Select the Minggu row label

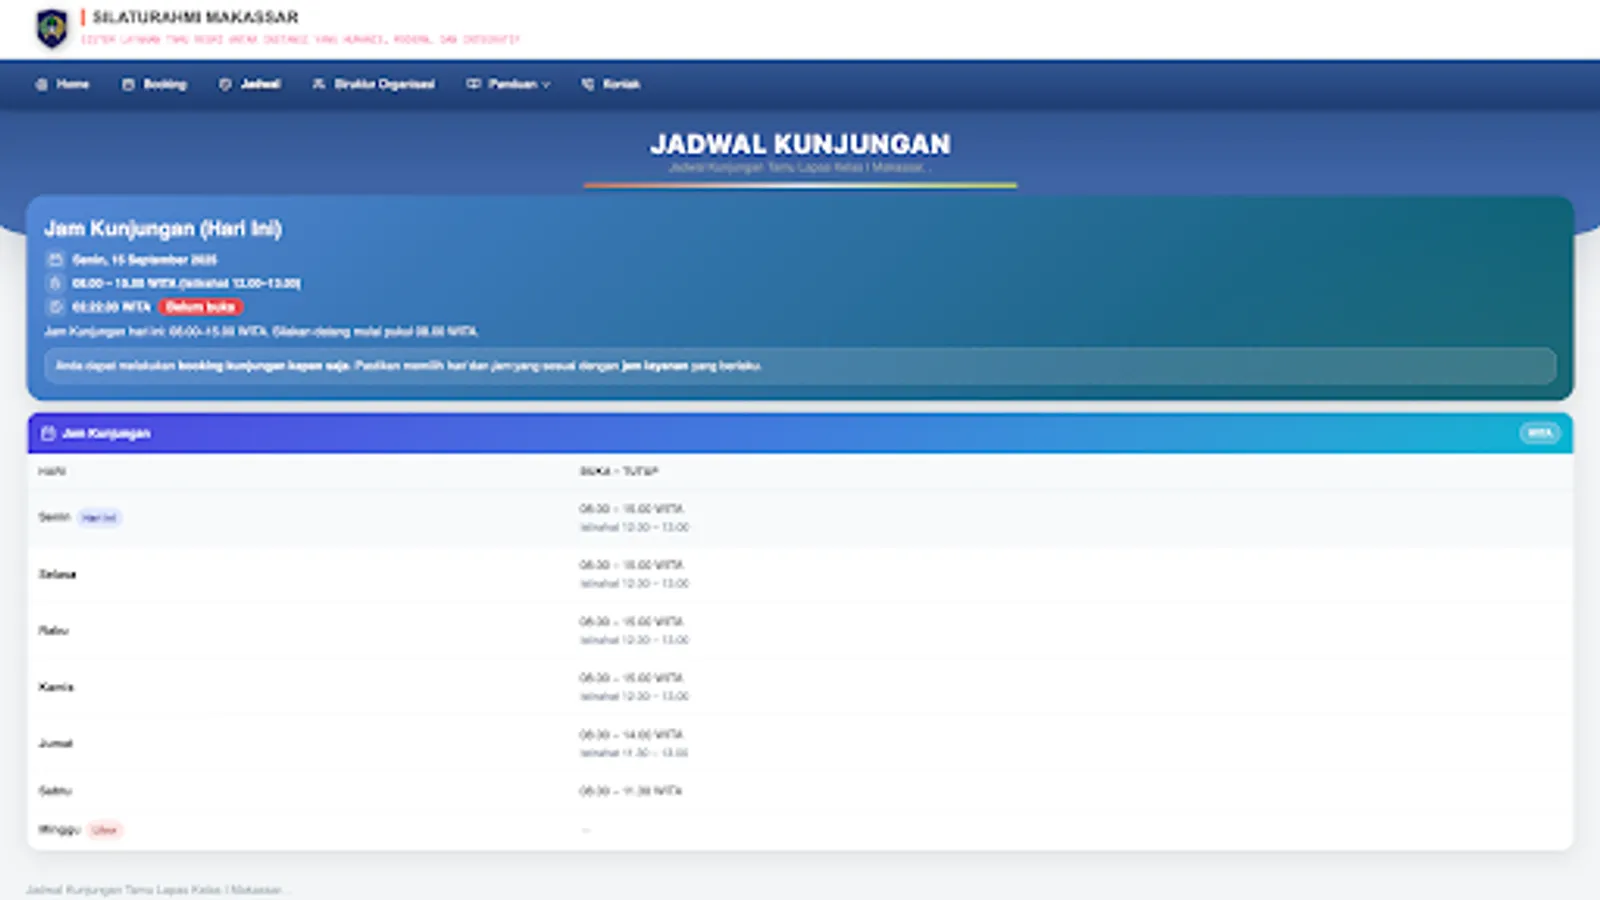59,830
